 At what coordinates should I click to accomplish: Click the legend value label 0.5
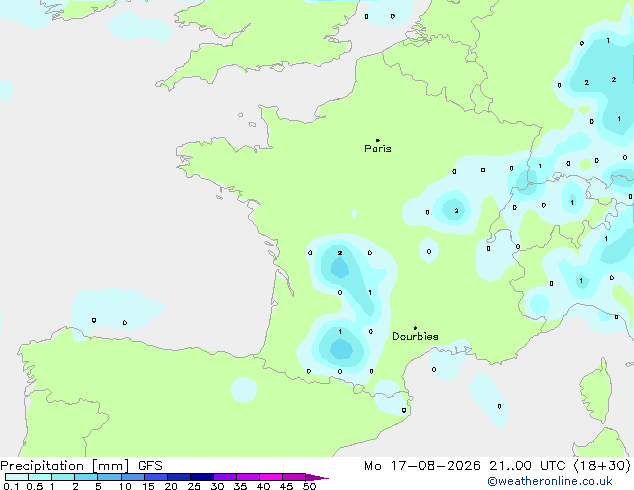35,486
